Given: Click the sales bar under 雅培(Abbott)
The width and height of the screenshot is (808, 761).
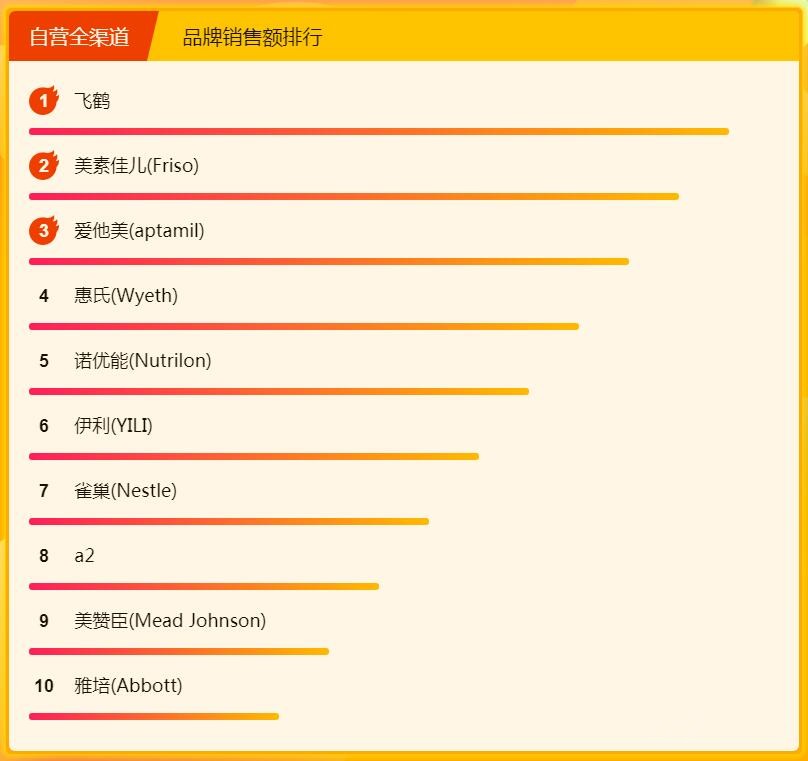Looking at the screenshot, I should click(154, 716).
